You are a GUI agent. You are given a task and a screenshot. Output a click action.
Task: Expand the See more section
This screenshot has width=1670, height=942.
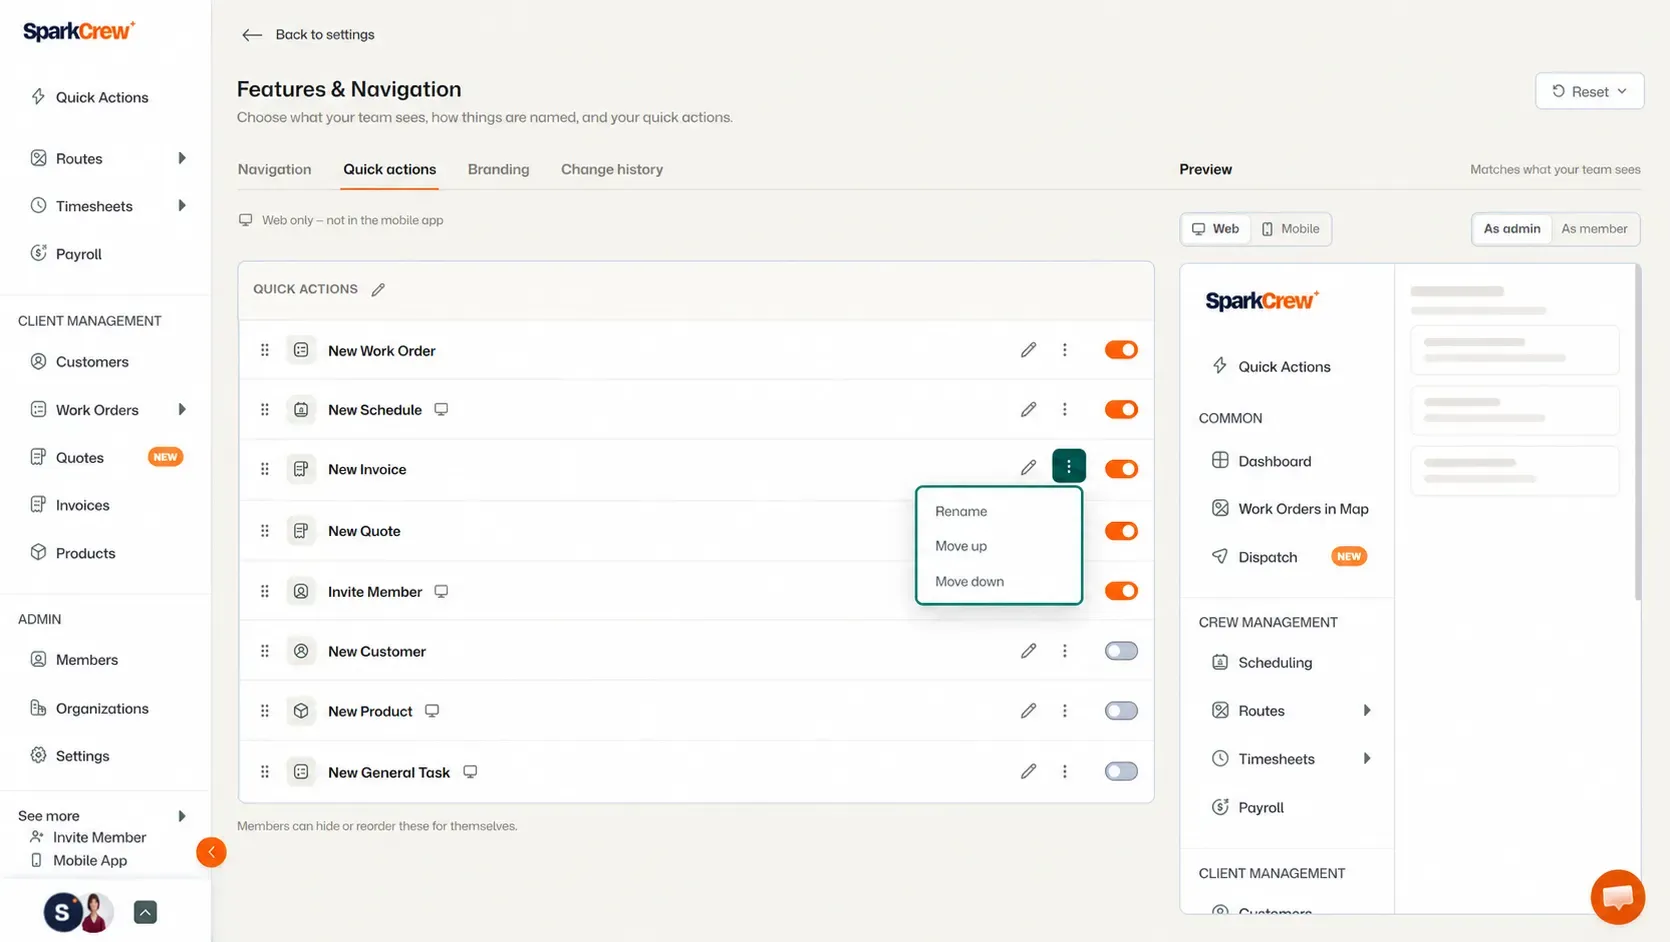pyautogui.click(x=182, y=816)
